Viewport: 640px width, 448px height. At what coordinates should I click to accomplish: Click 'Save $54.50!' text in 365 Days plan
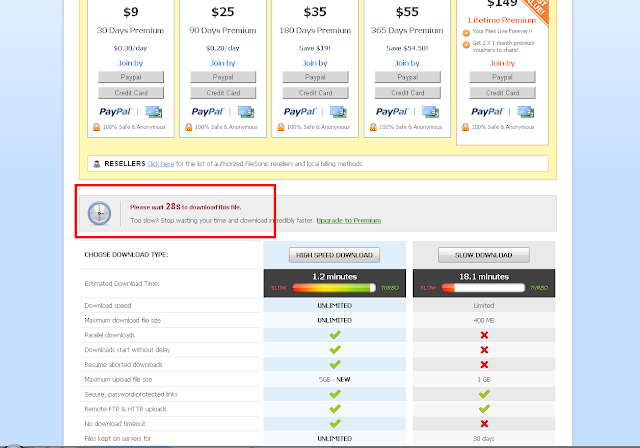(x=407, y=48)
